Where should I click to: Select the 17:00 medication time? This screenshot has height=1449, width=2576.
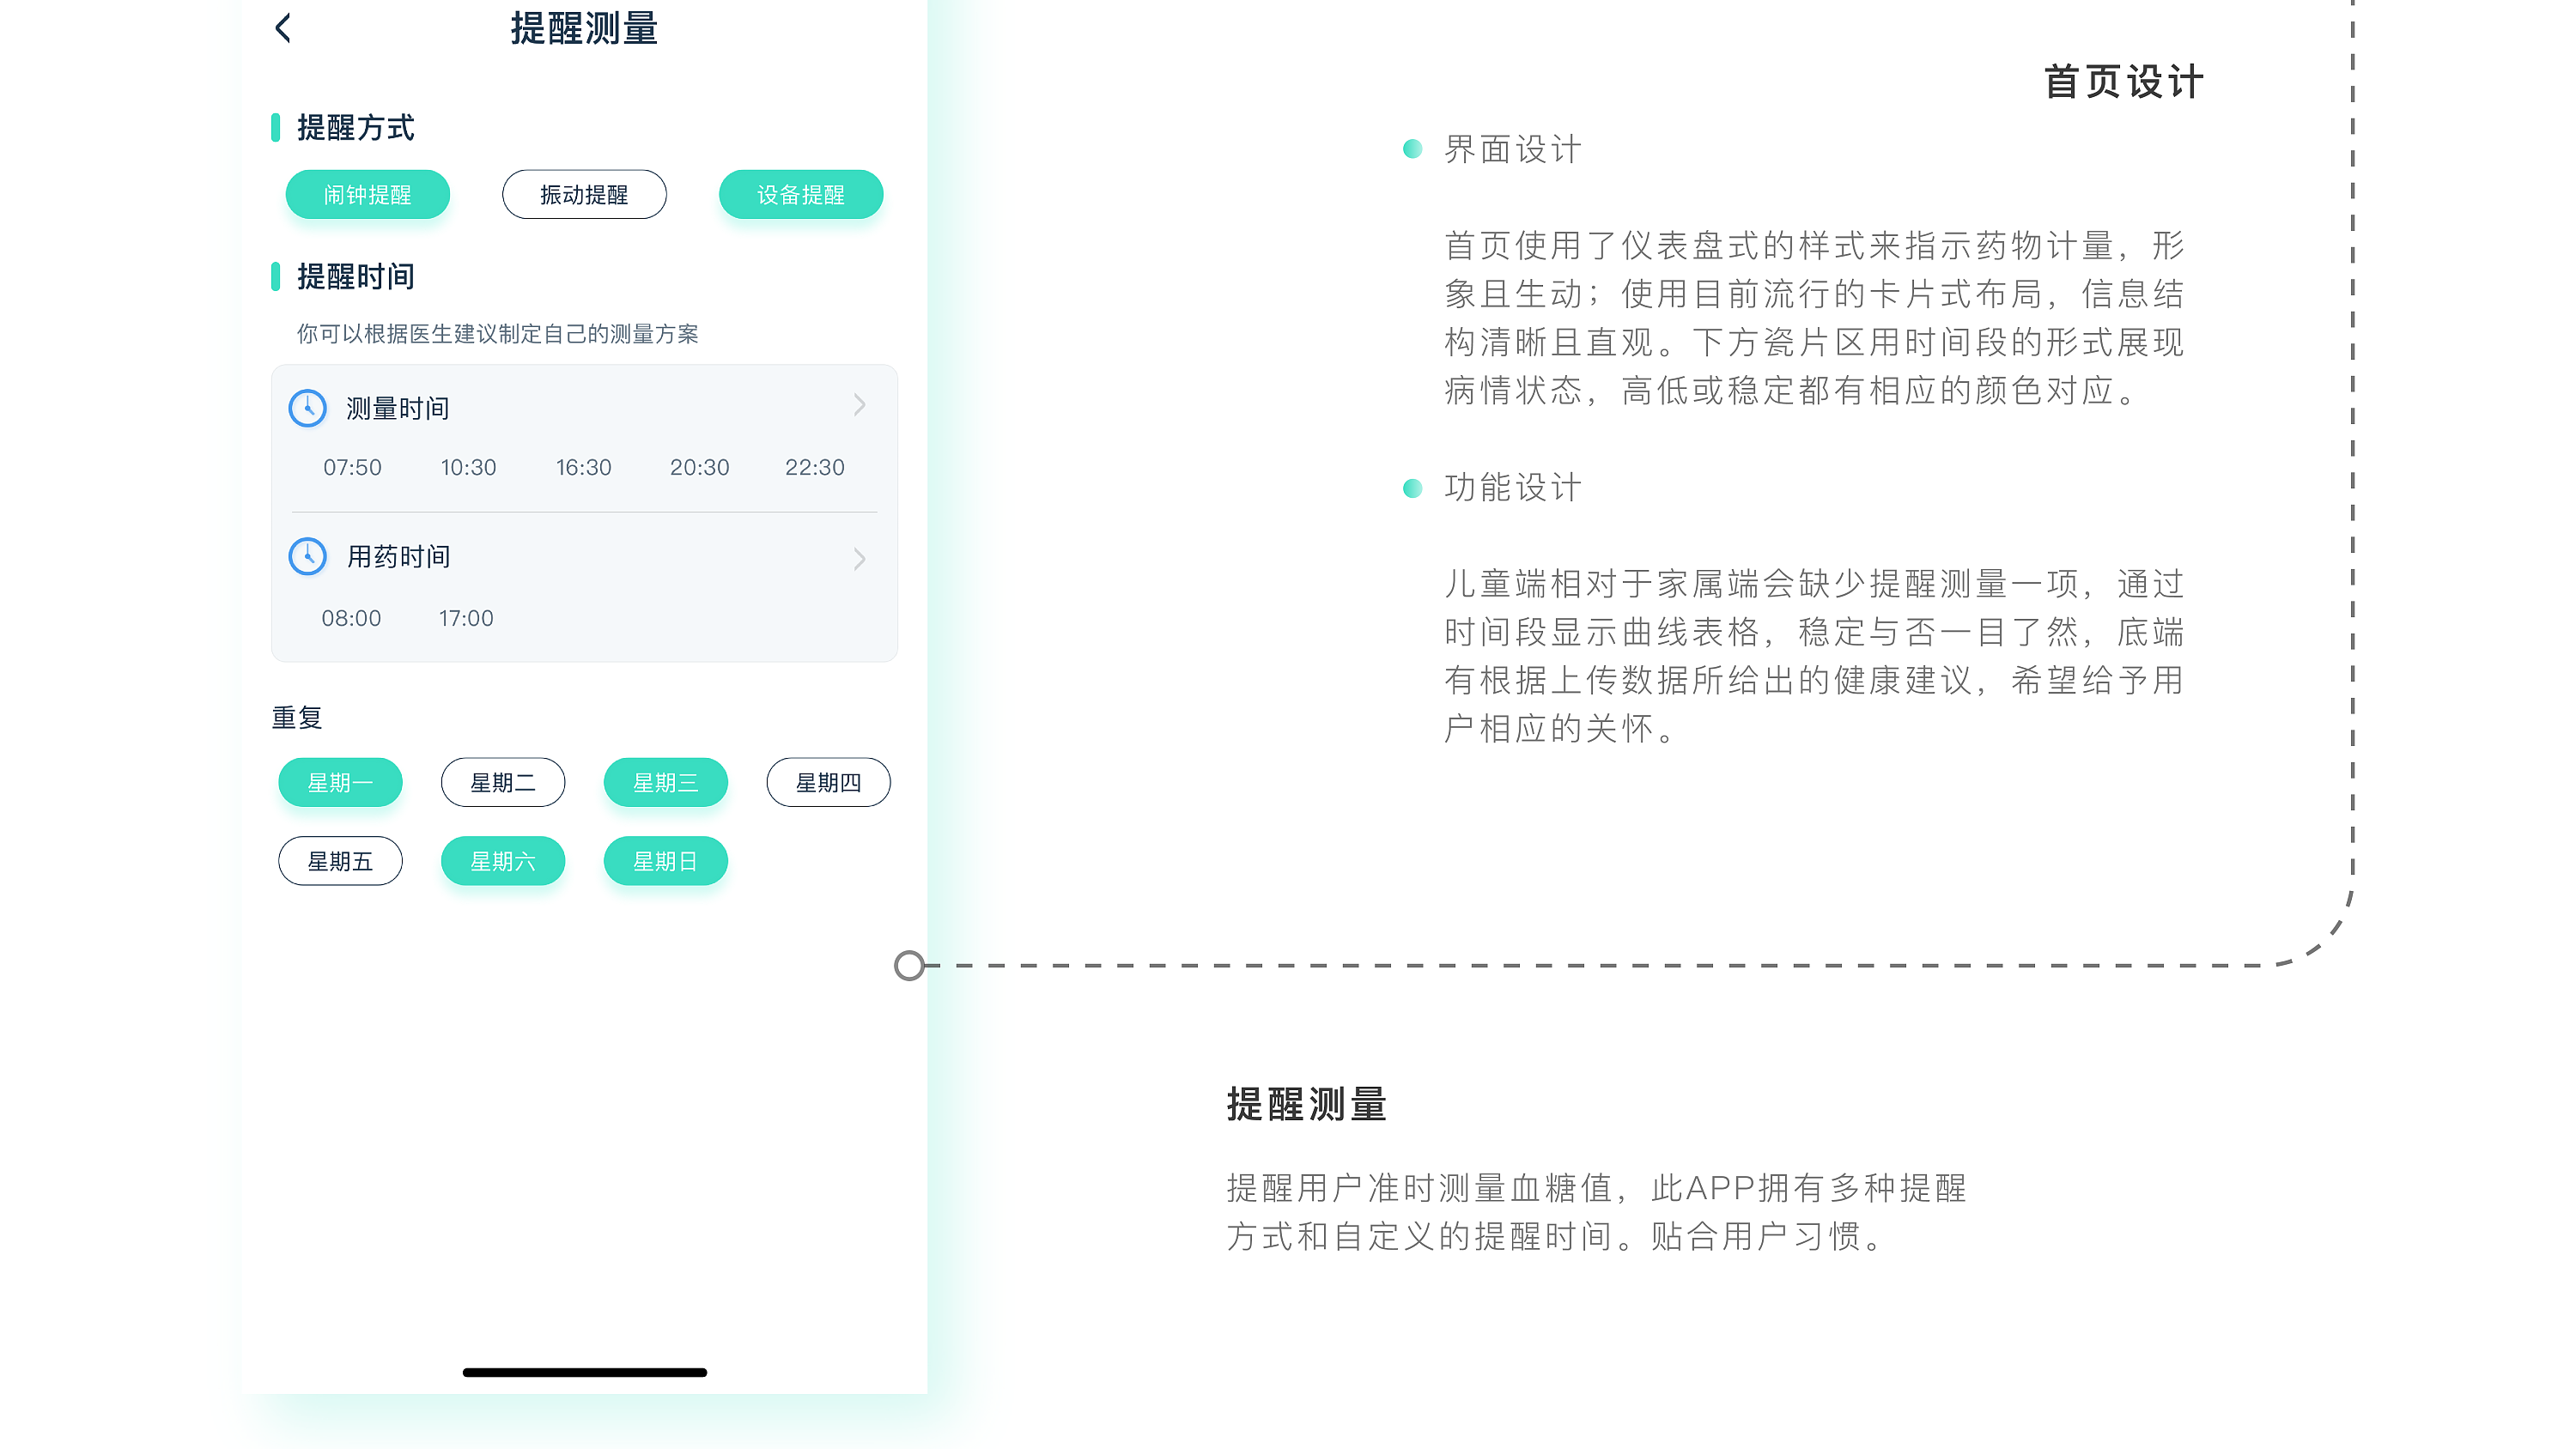466,618
